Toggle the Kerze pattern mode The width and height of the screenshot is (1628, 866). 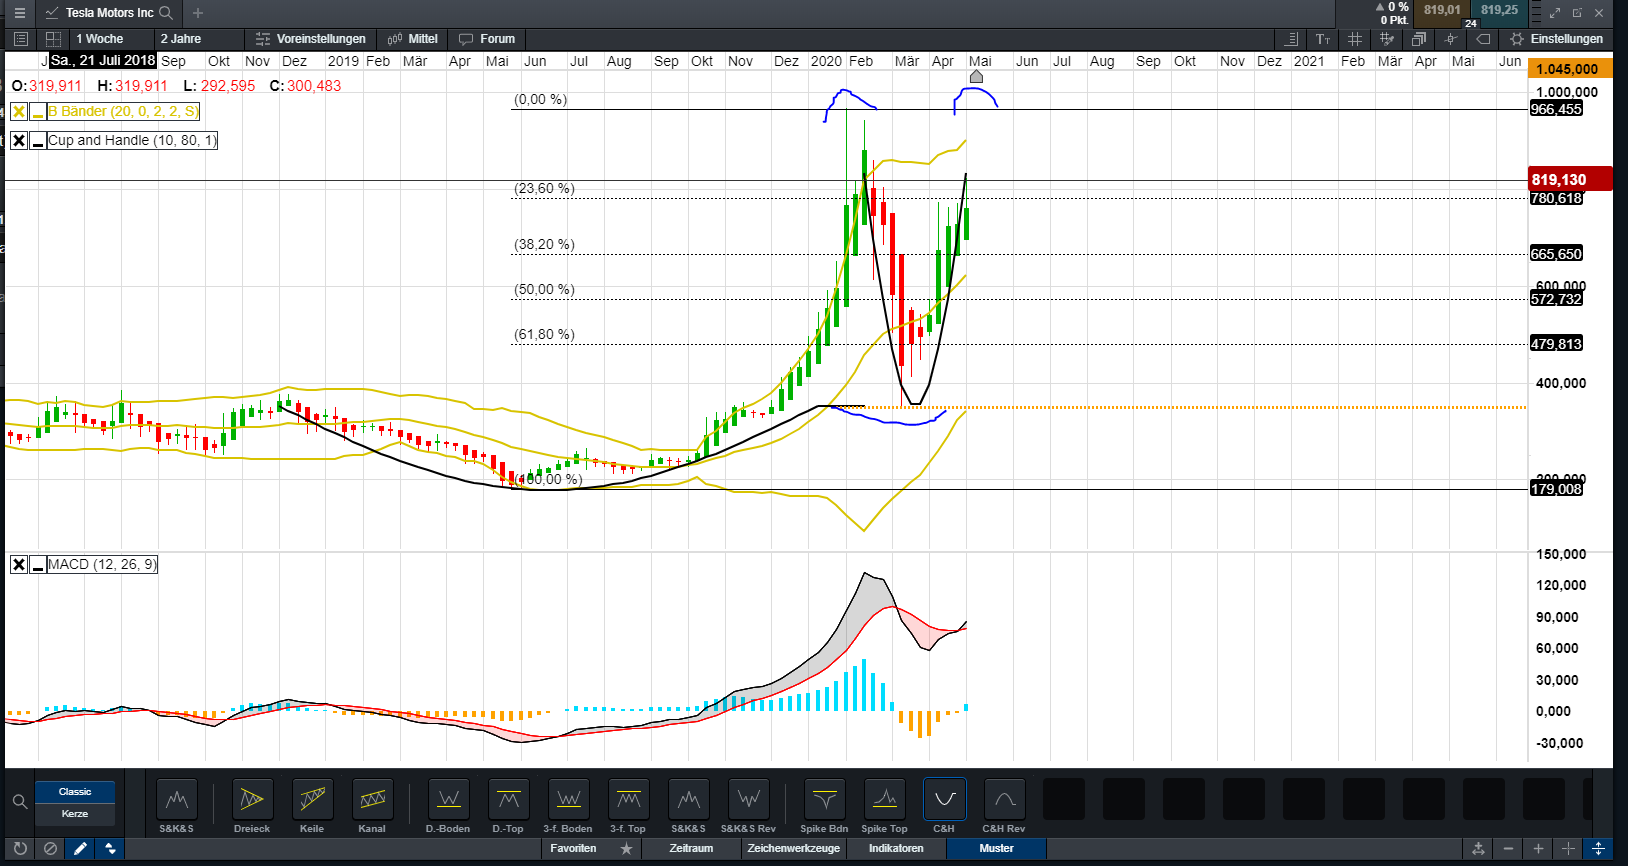(x=75, y=814)
